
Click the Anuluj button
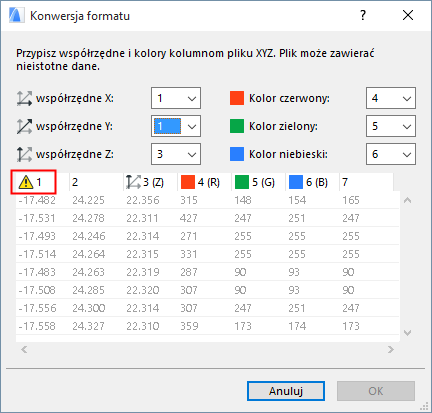[286, 391]
